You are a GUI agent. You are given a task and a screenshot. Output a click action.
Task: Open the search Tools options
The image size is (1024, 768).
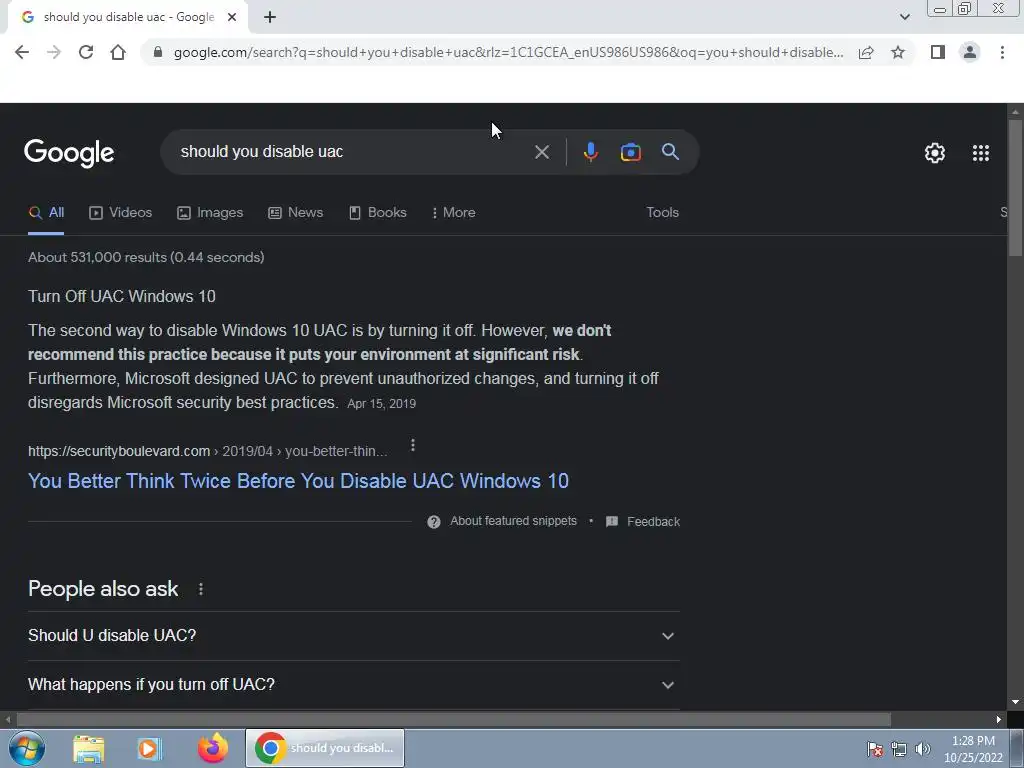(x=662, y=213)
